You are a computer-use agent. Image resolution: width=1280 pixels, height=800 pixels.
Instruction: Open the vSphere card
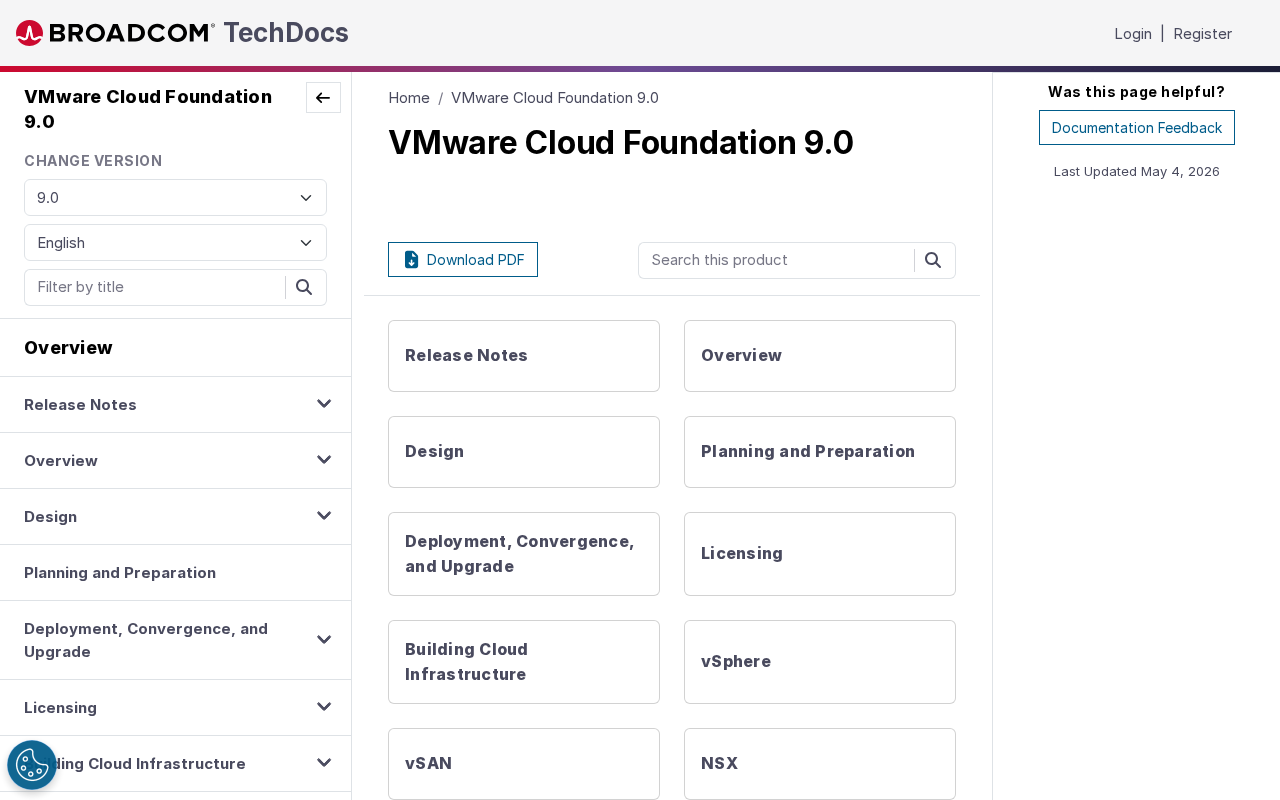(x=820, y=662)
